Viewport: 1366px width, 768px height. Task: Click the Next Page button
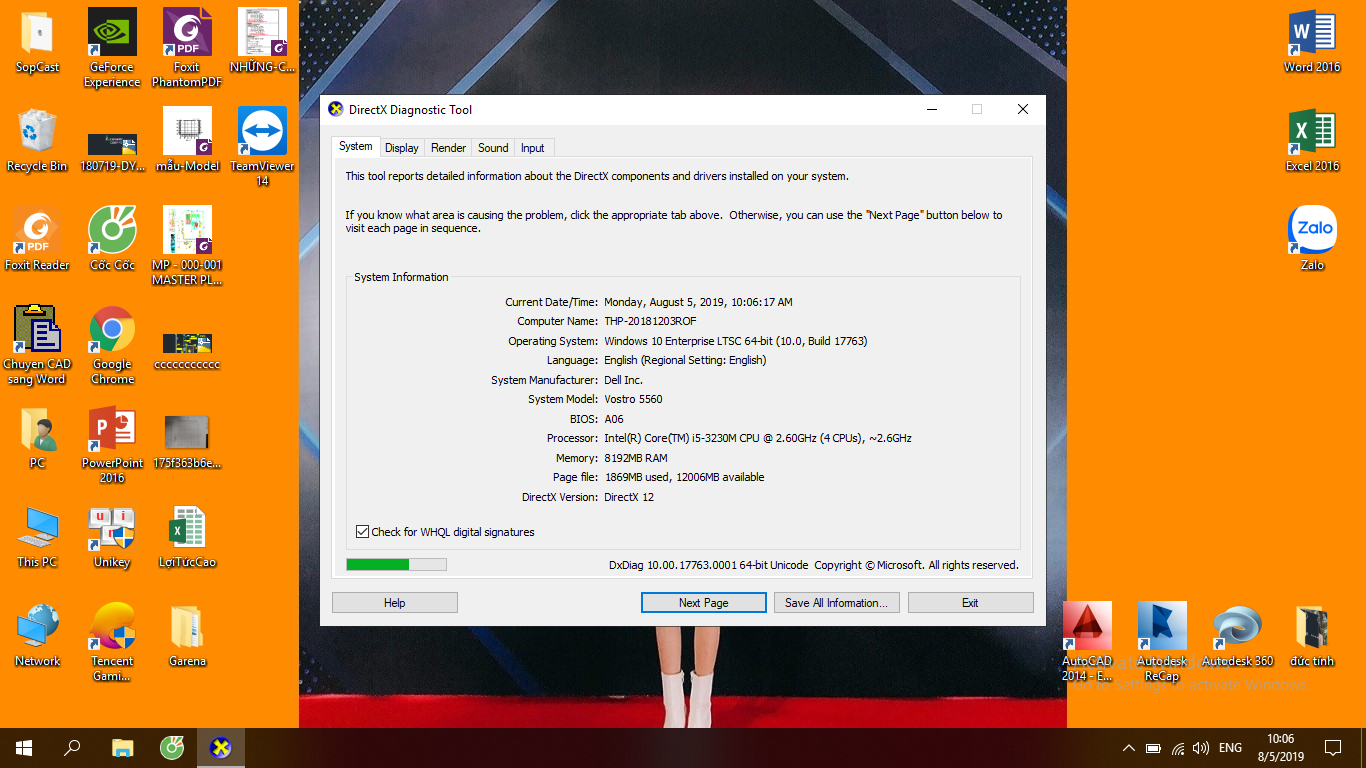(x=703, y=603)
